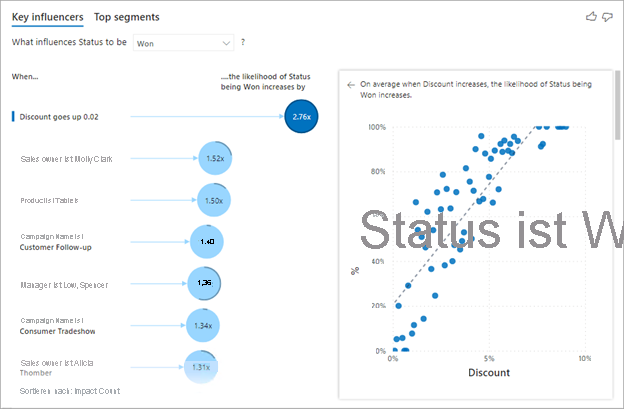Select the Consumer Tradeshow campaign row
This screenshot has height=409, width=624.
tap(57, 326)
